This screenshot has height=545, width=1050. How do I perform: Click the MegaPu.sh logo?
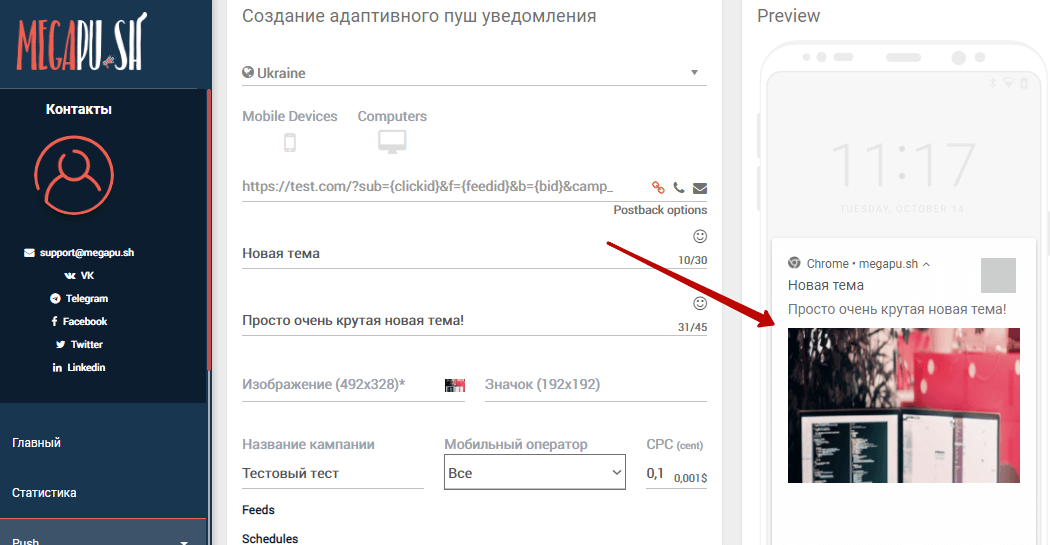[x=81, y=43]
